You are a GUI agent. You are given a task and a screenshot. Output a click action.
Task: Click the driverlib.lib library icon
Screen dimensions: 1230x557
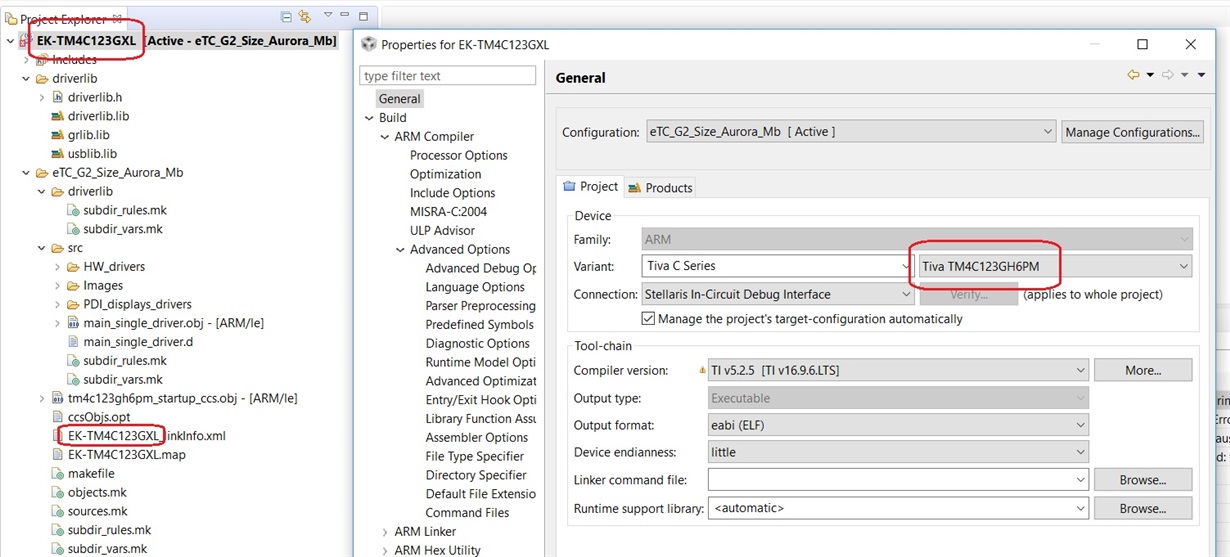pos(58,116)
